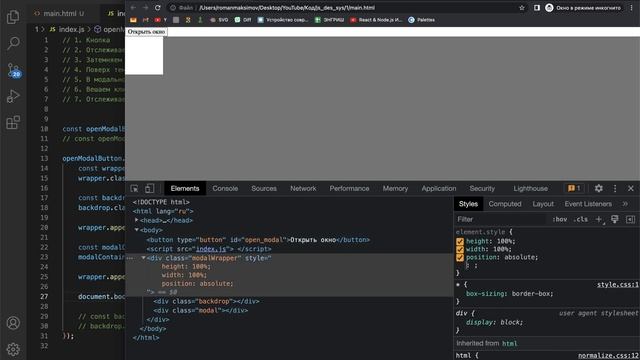This screenshot has height=360, width=640.
Task: Uncheck position: absolute declaration
Action: click(x=460, y=257)
